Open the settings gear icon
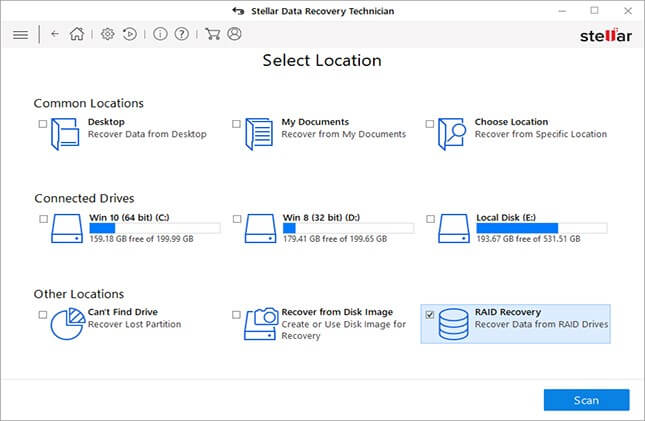The width and height of the screenshot is (645, 421). click(x=108, y=34)
